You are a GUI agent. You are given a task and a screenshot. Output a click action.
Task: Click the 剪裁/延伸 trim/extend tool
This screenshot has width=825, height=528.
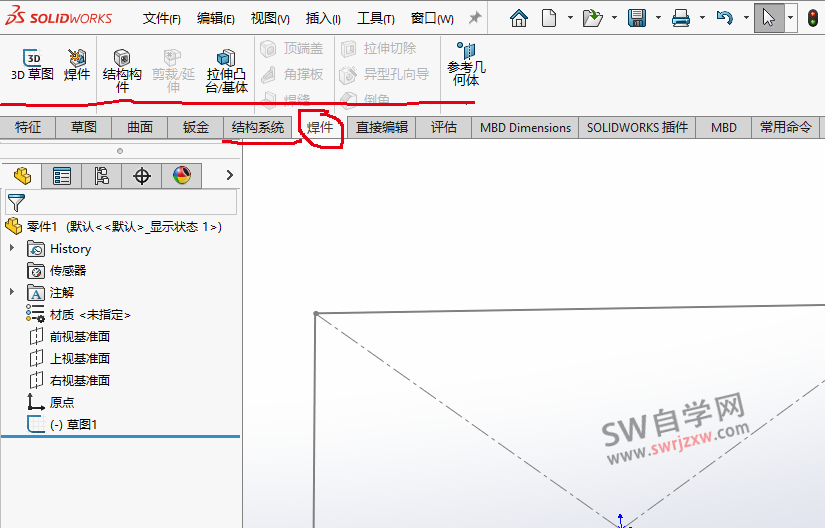[x=173, y=72]
